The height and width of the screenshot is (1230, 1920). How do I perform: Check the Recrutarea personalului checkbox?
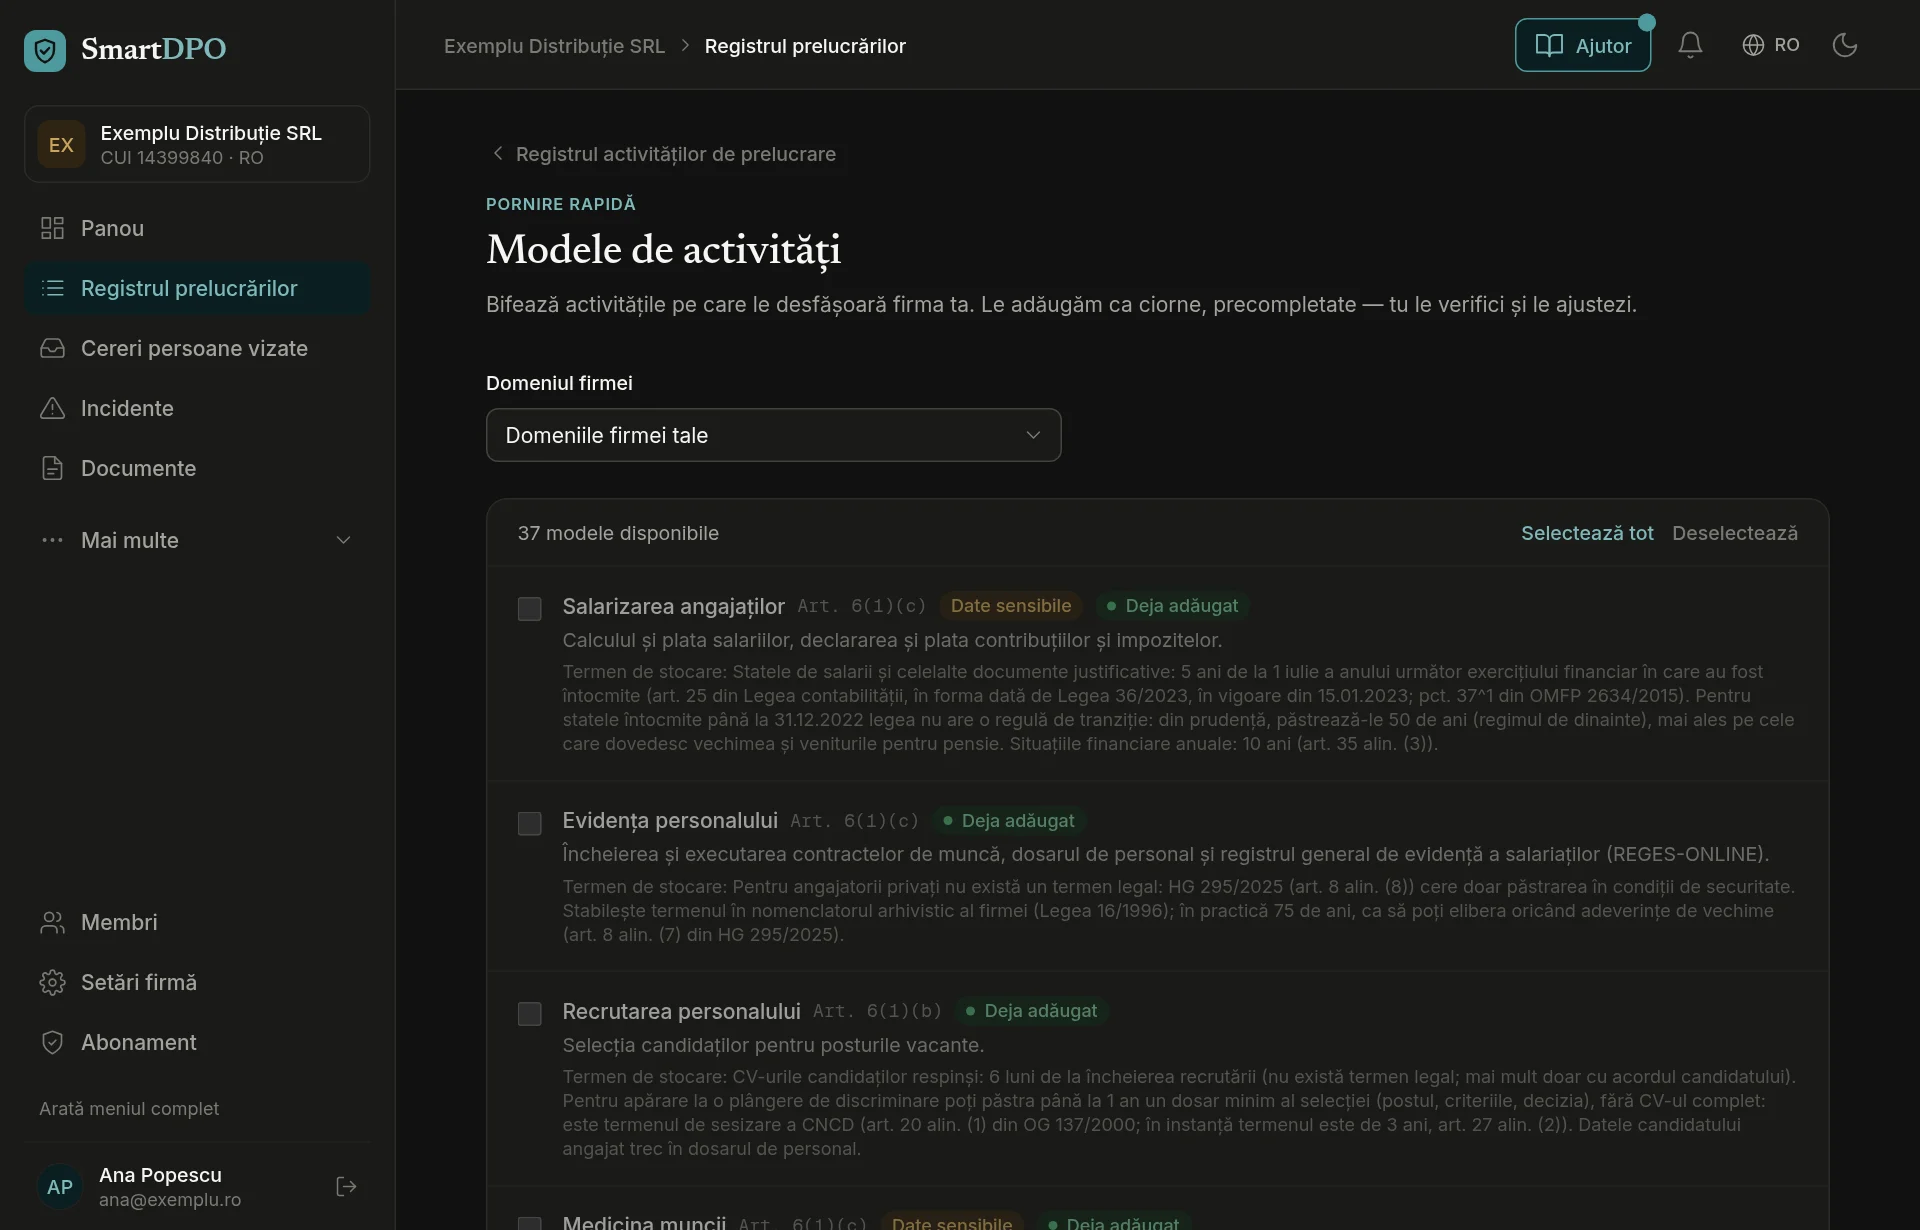pos(529,1013)
